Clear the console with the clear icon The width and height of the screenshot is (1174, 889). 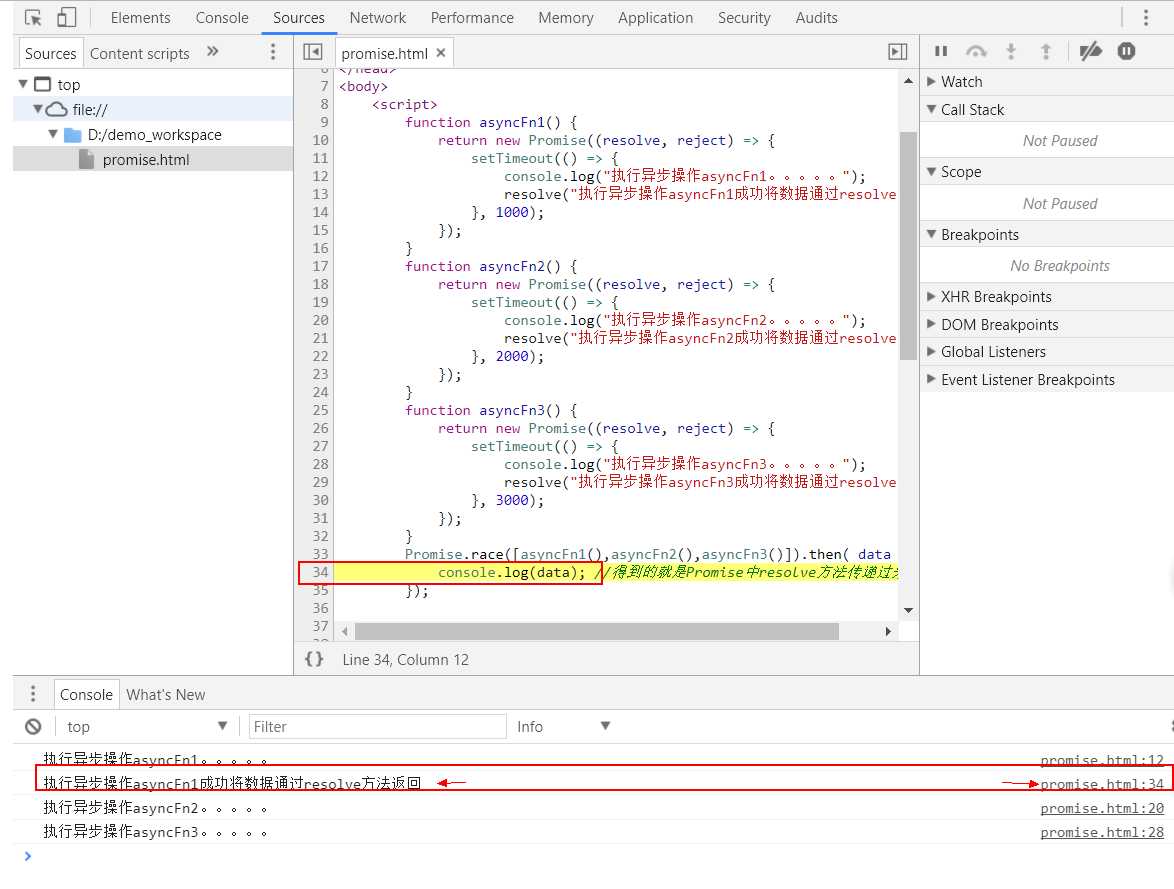[x=33, y=726]
